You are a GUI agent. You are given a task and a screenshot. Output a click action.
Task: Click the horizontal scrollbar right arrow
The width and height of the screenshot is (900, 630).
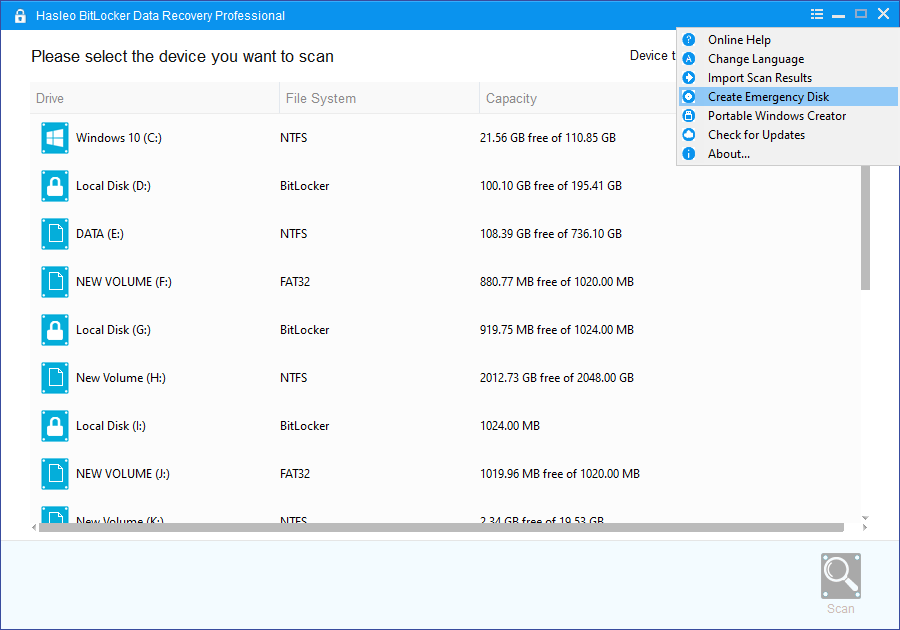[x=865, y=527]
